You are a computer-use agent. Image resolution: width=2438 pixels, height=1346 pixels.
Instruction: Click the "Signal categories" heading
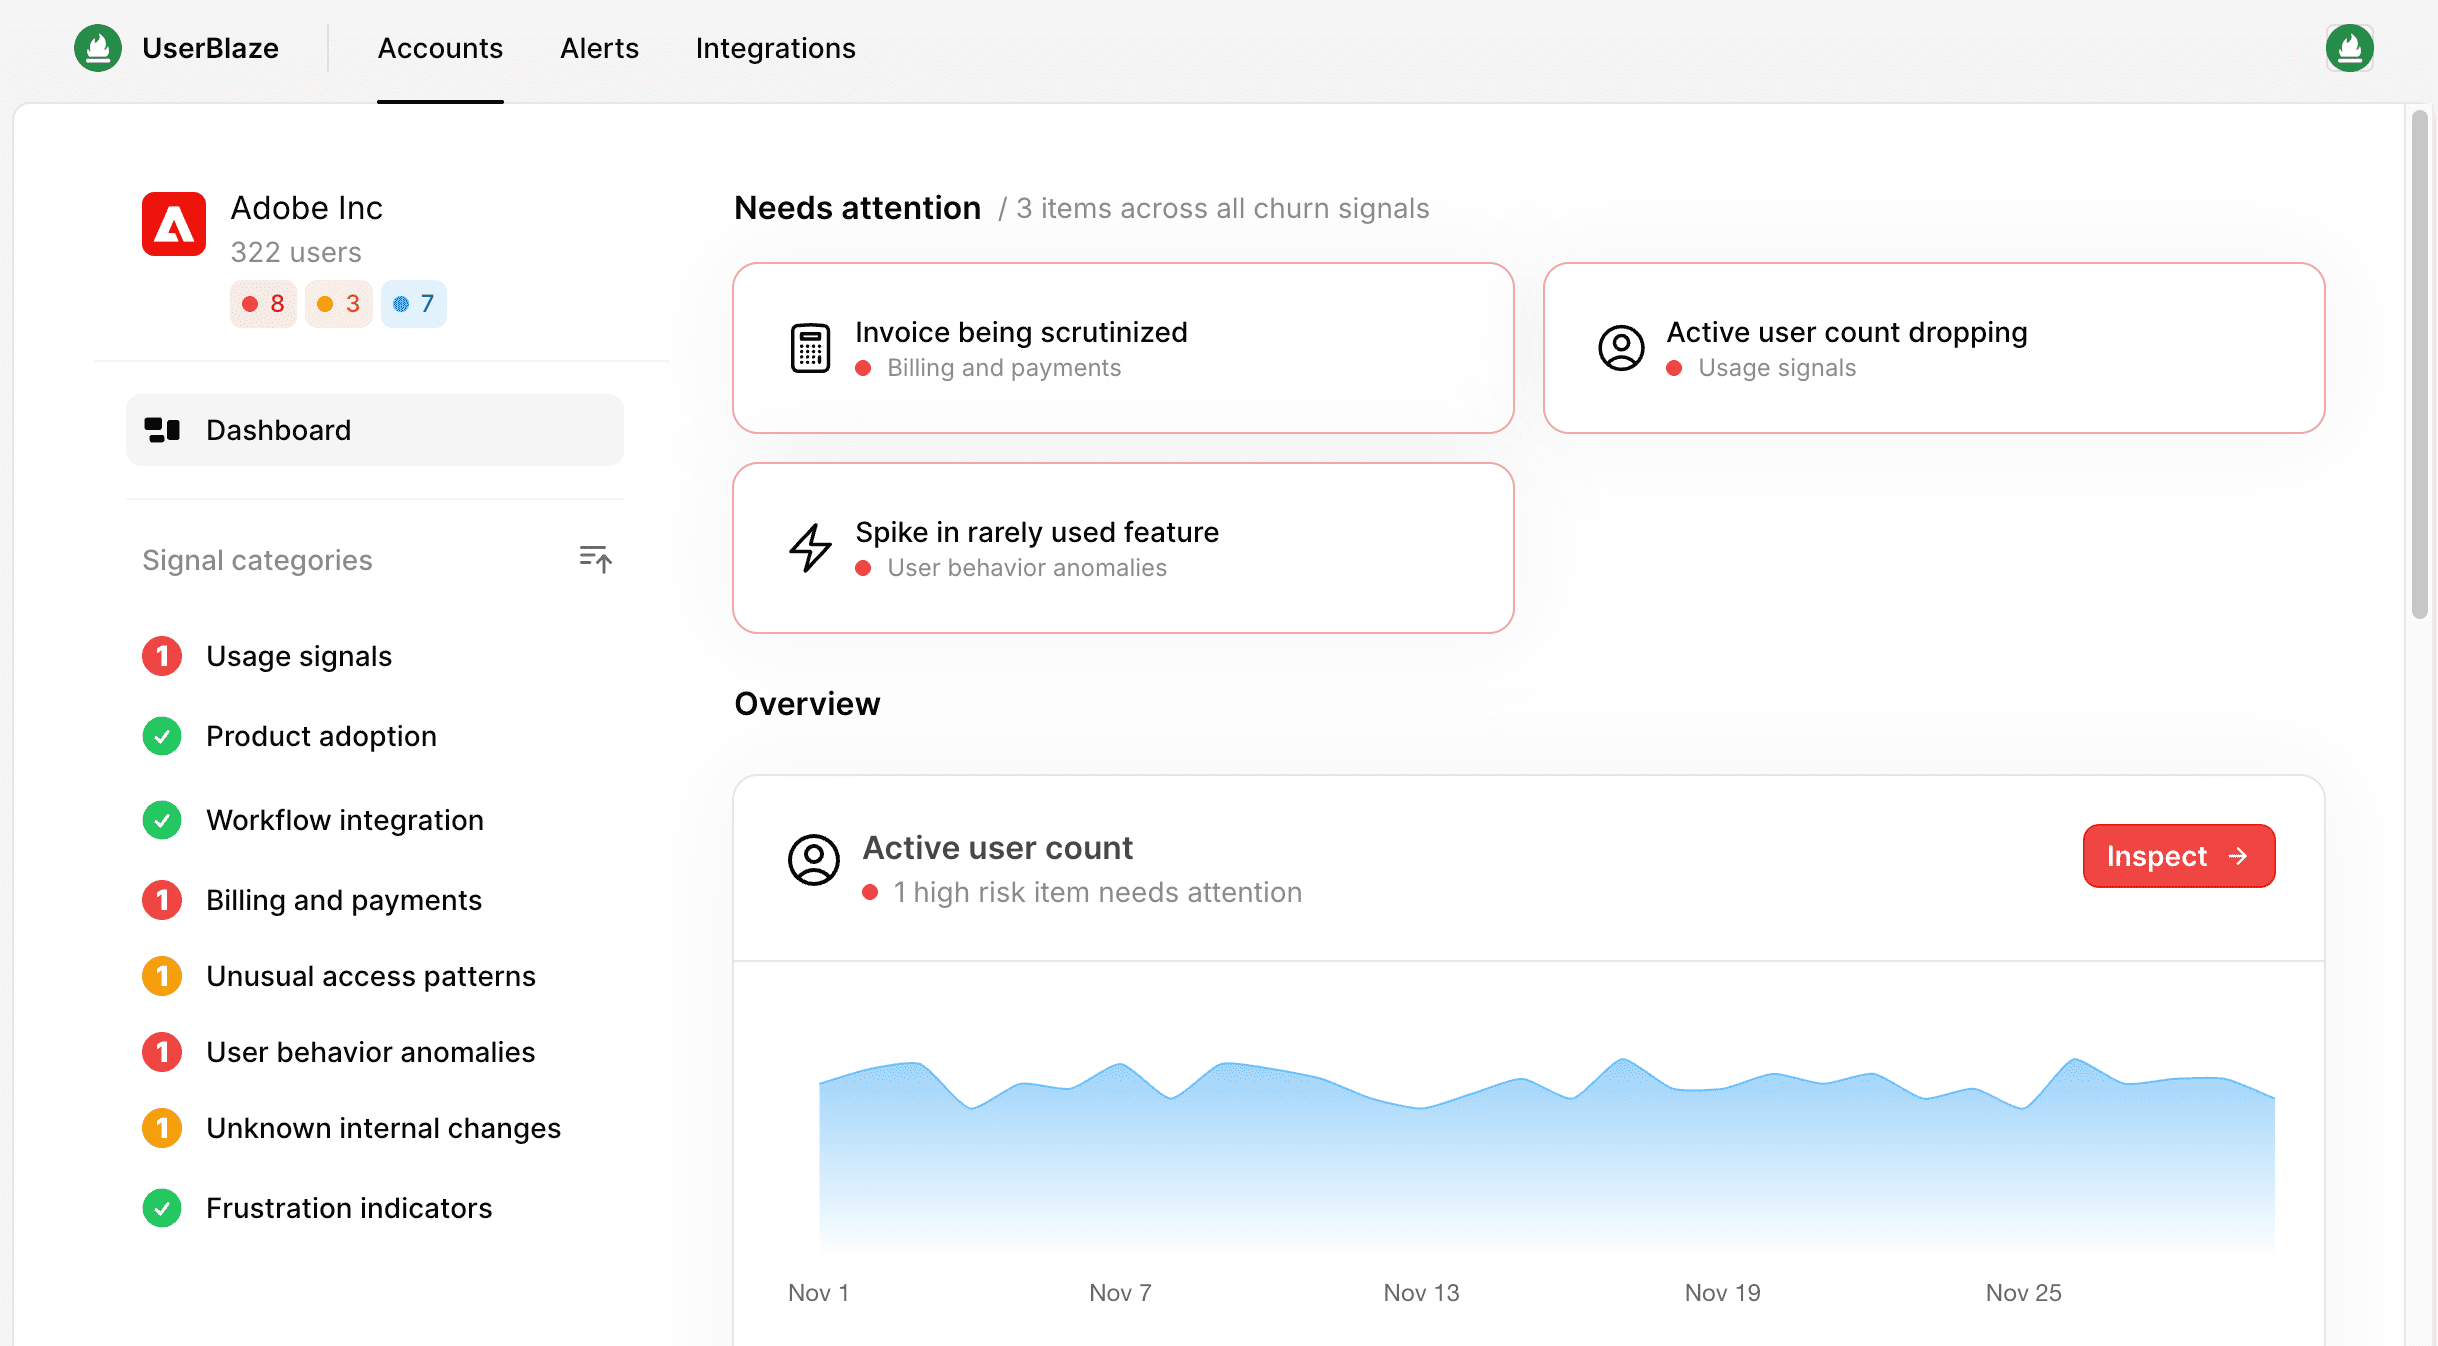pyautogui.click(x=257, y=560)
